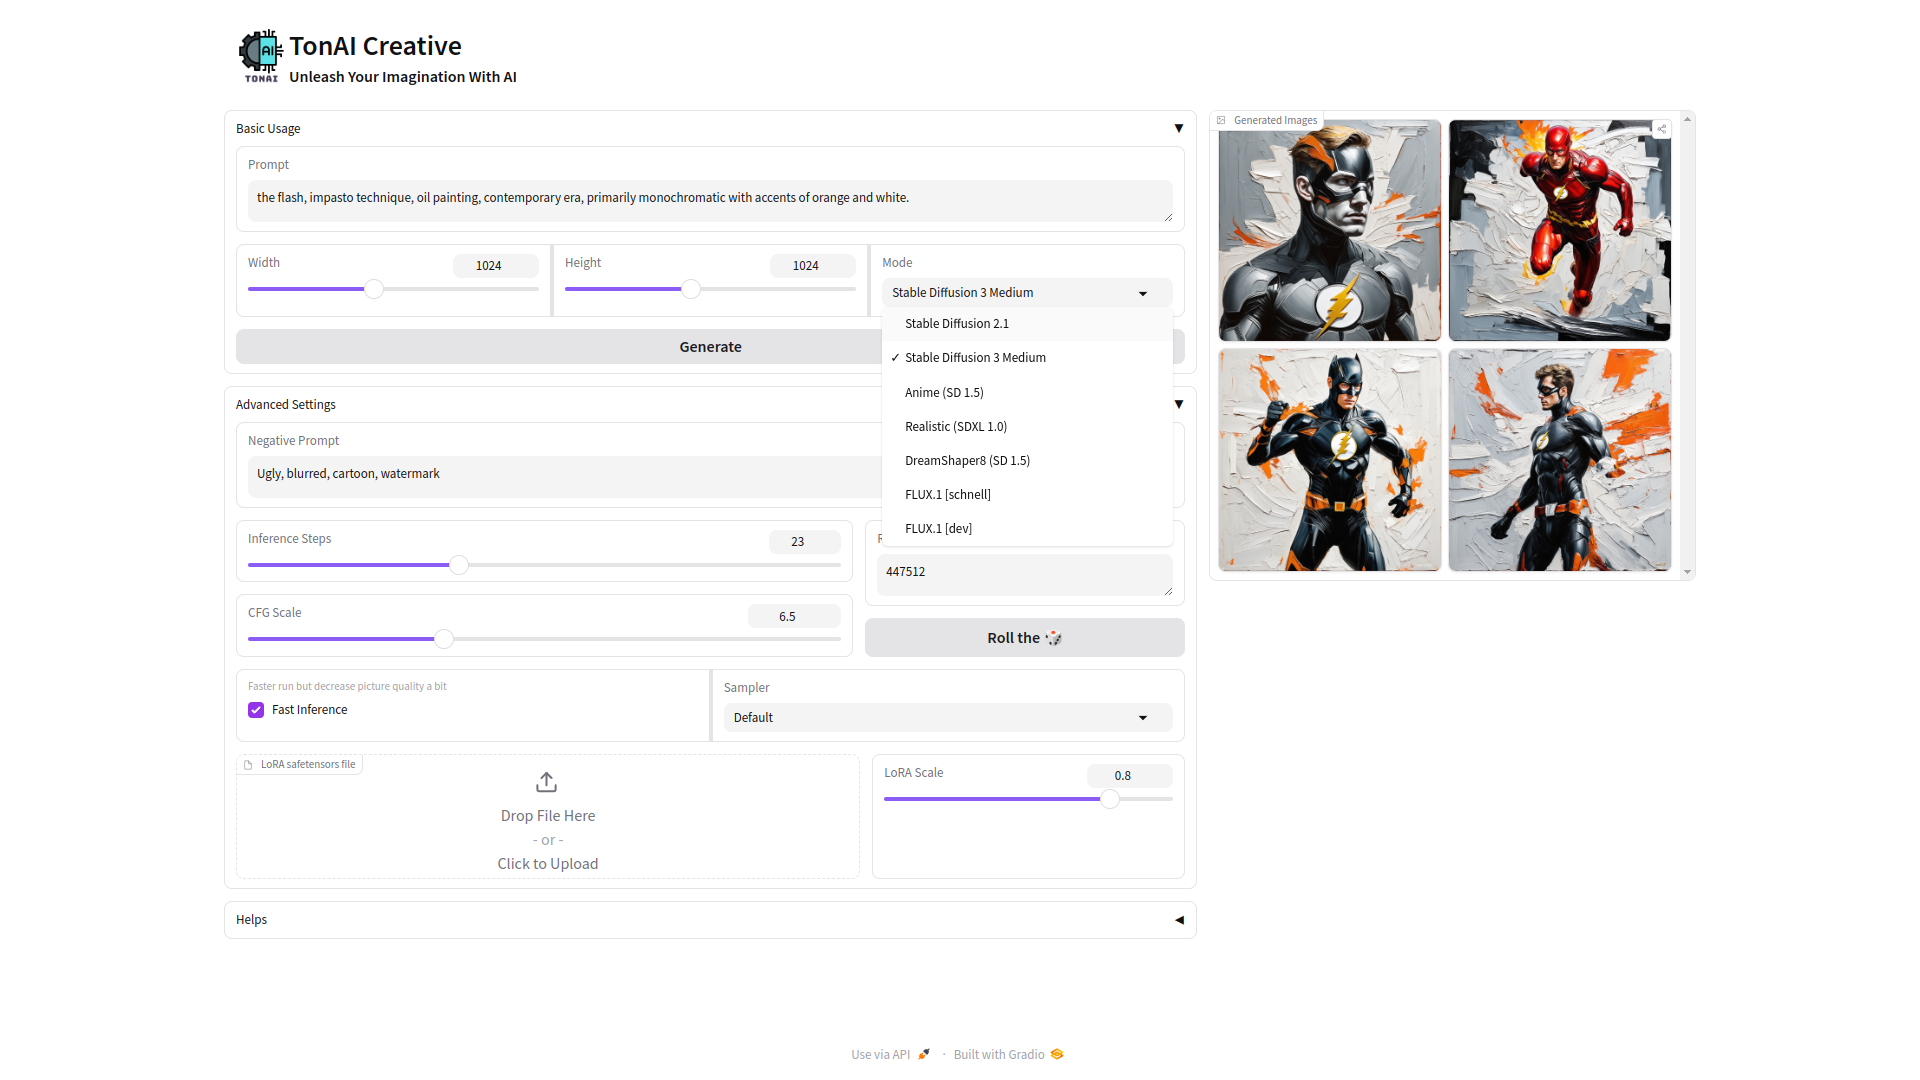Click the Roll the dice button

[1024, 638]
